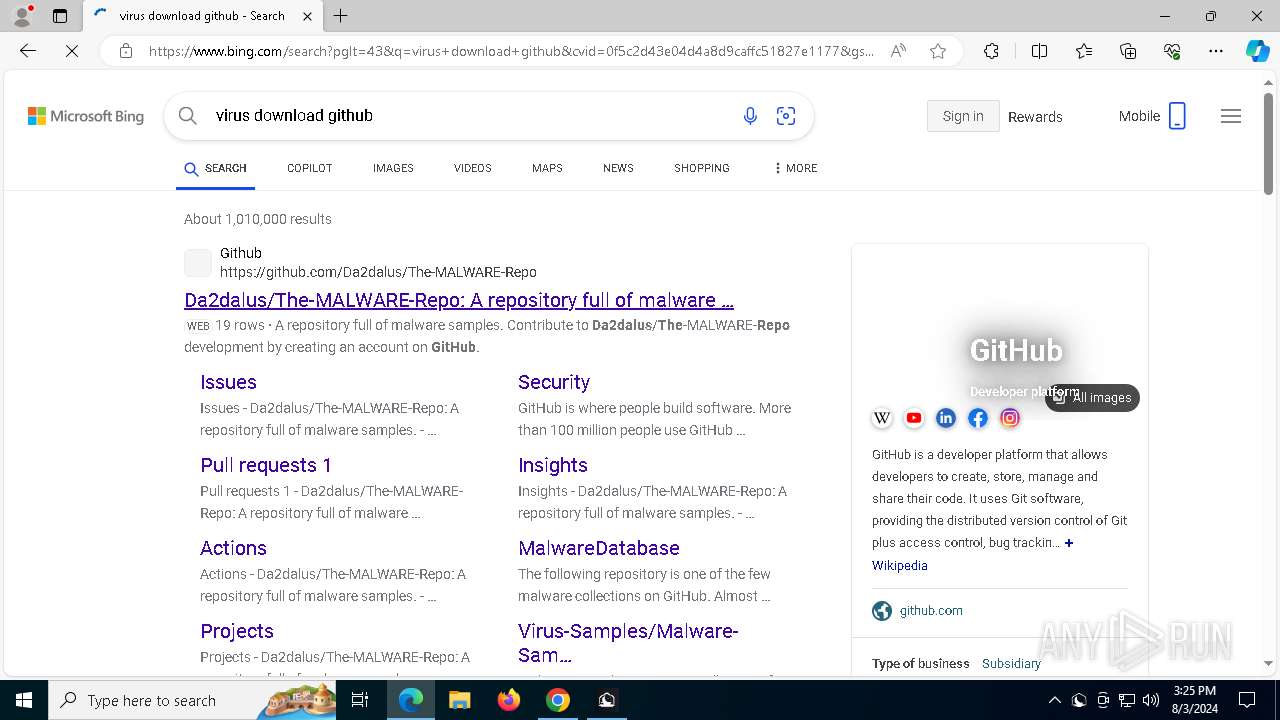Open browser Extensions icon
The width and height of the screenshot is (1280, 720).
(991, 51)
